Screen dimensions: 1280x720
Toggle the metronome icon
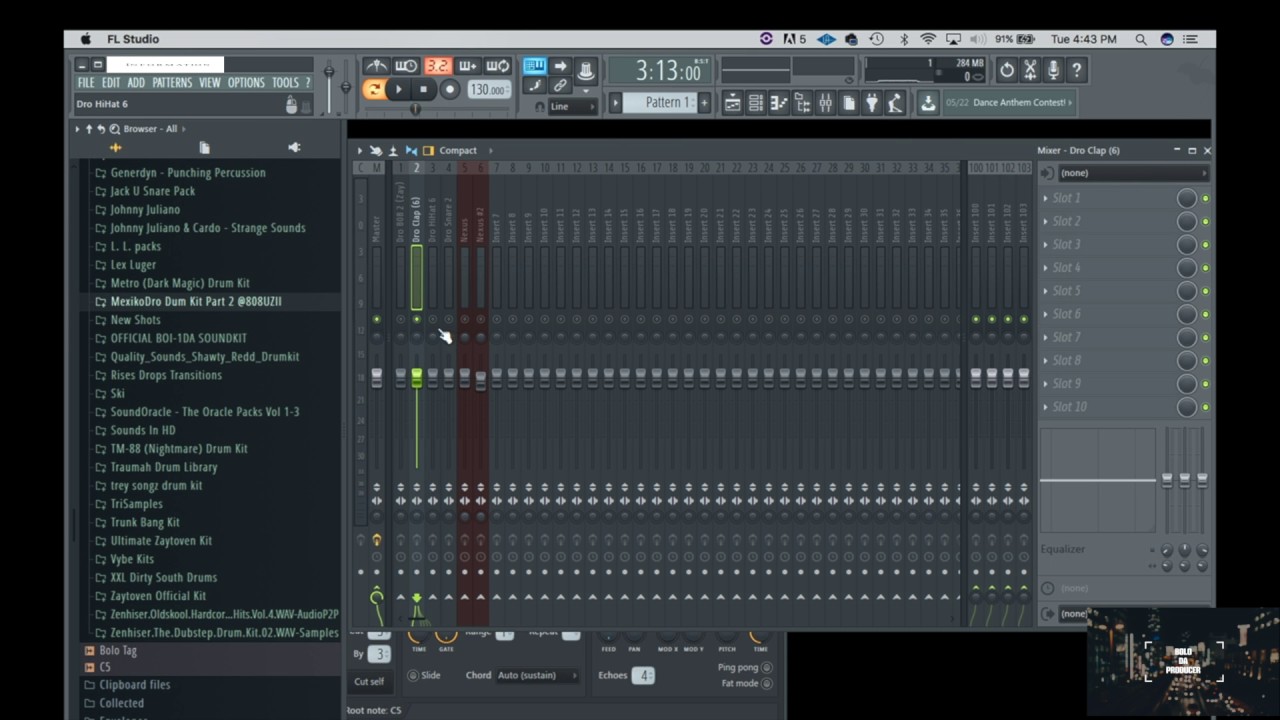tap(377, 66)
